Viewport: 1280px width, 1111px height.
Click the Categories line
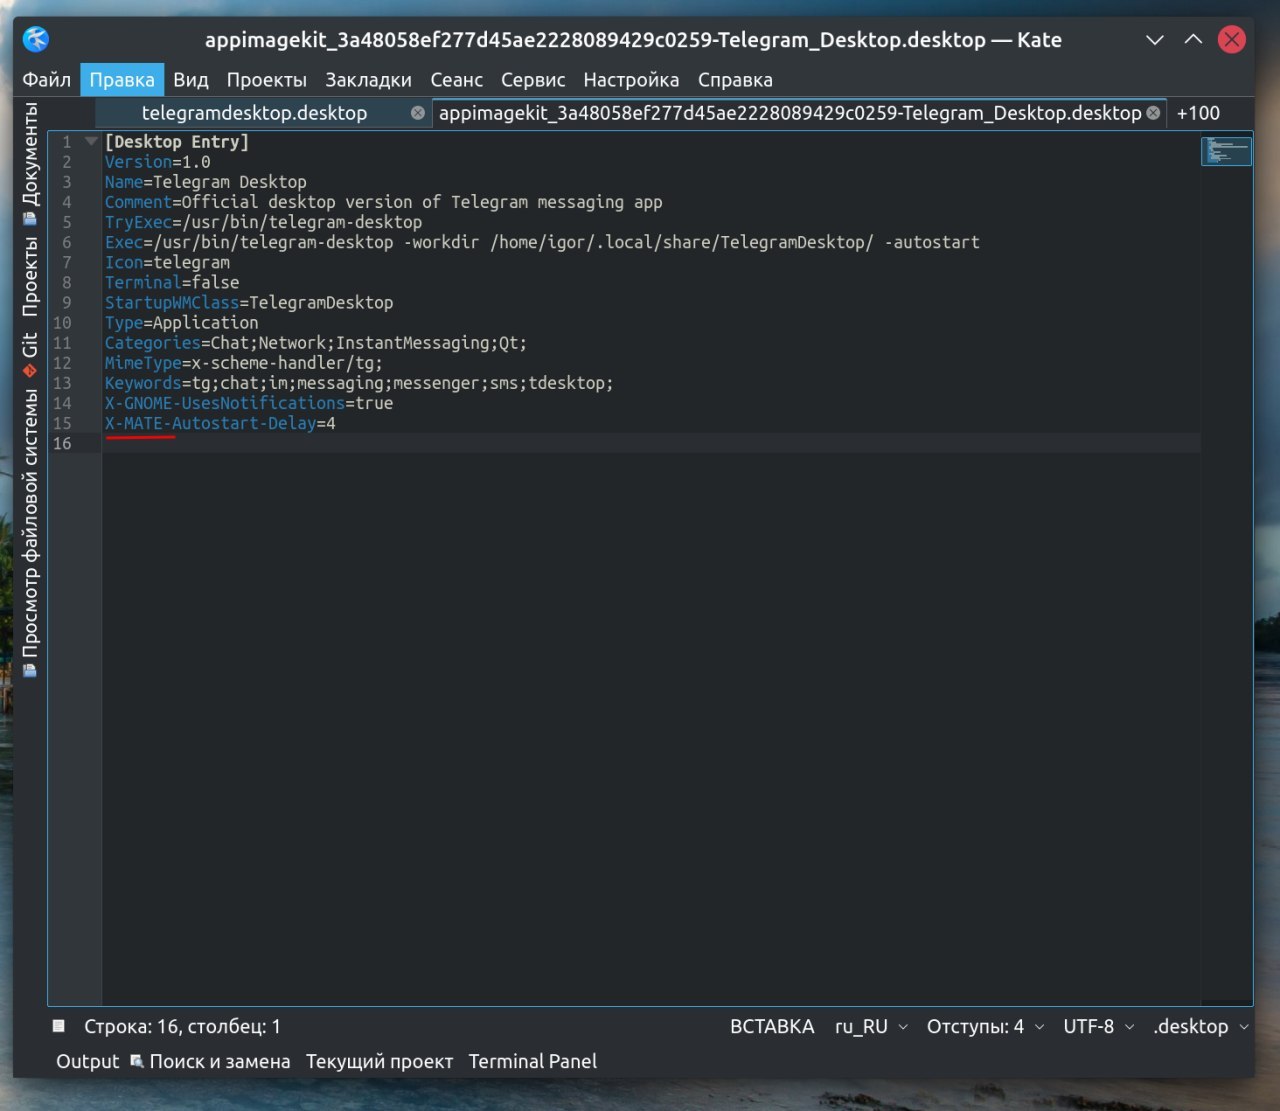(315, 343)
